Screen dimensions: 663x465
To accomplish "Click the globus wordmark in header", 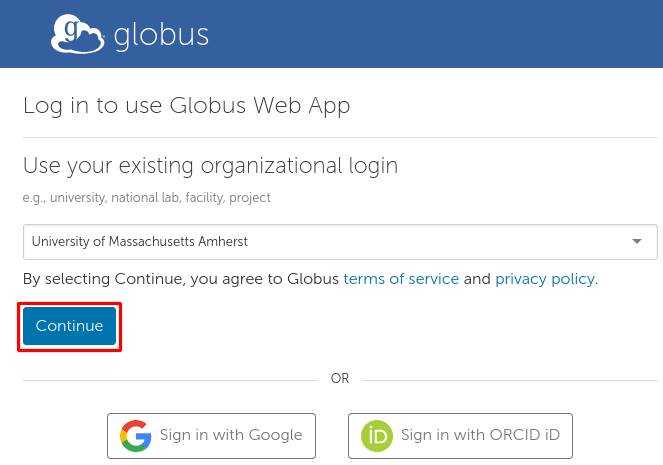I will click(161, 36).
